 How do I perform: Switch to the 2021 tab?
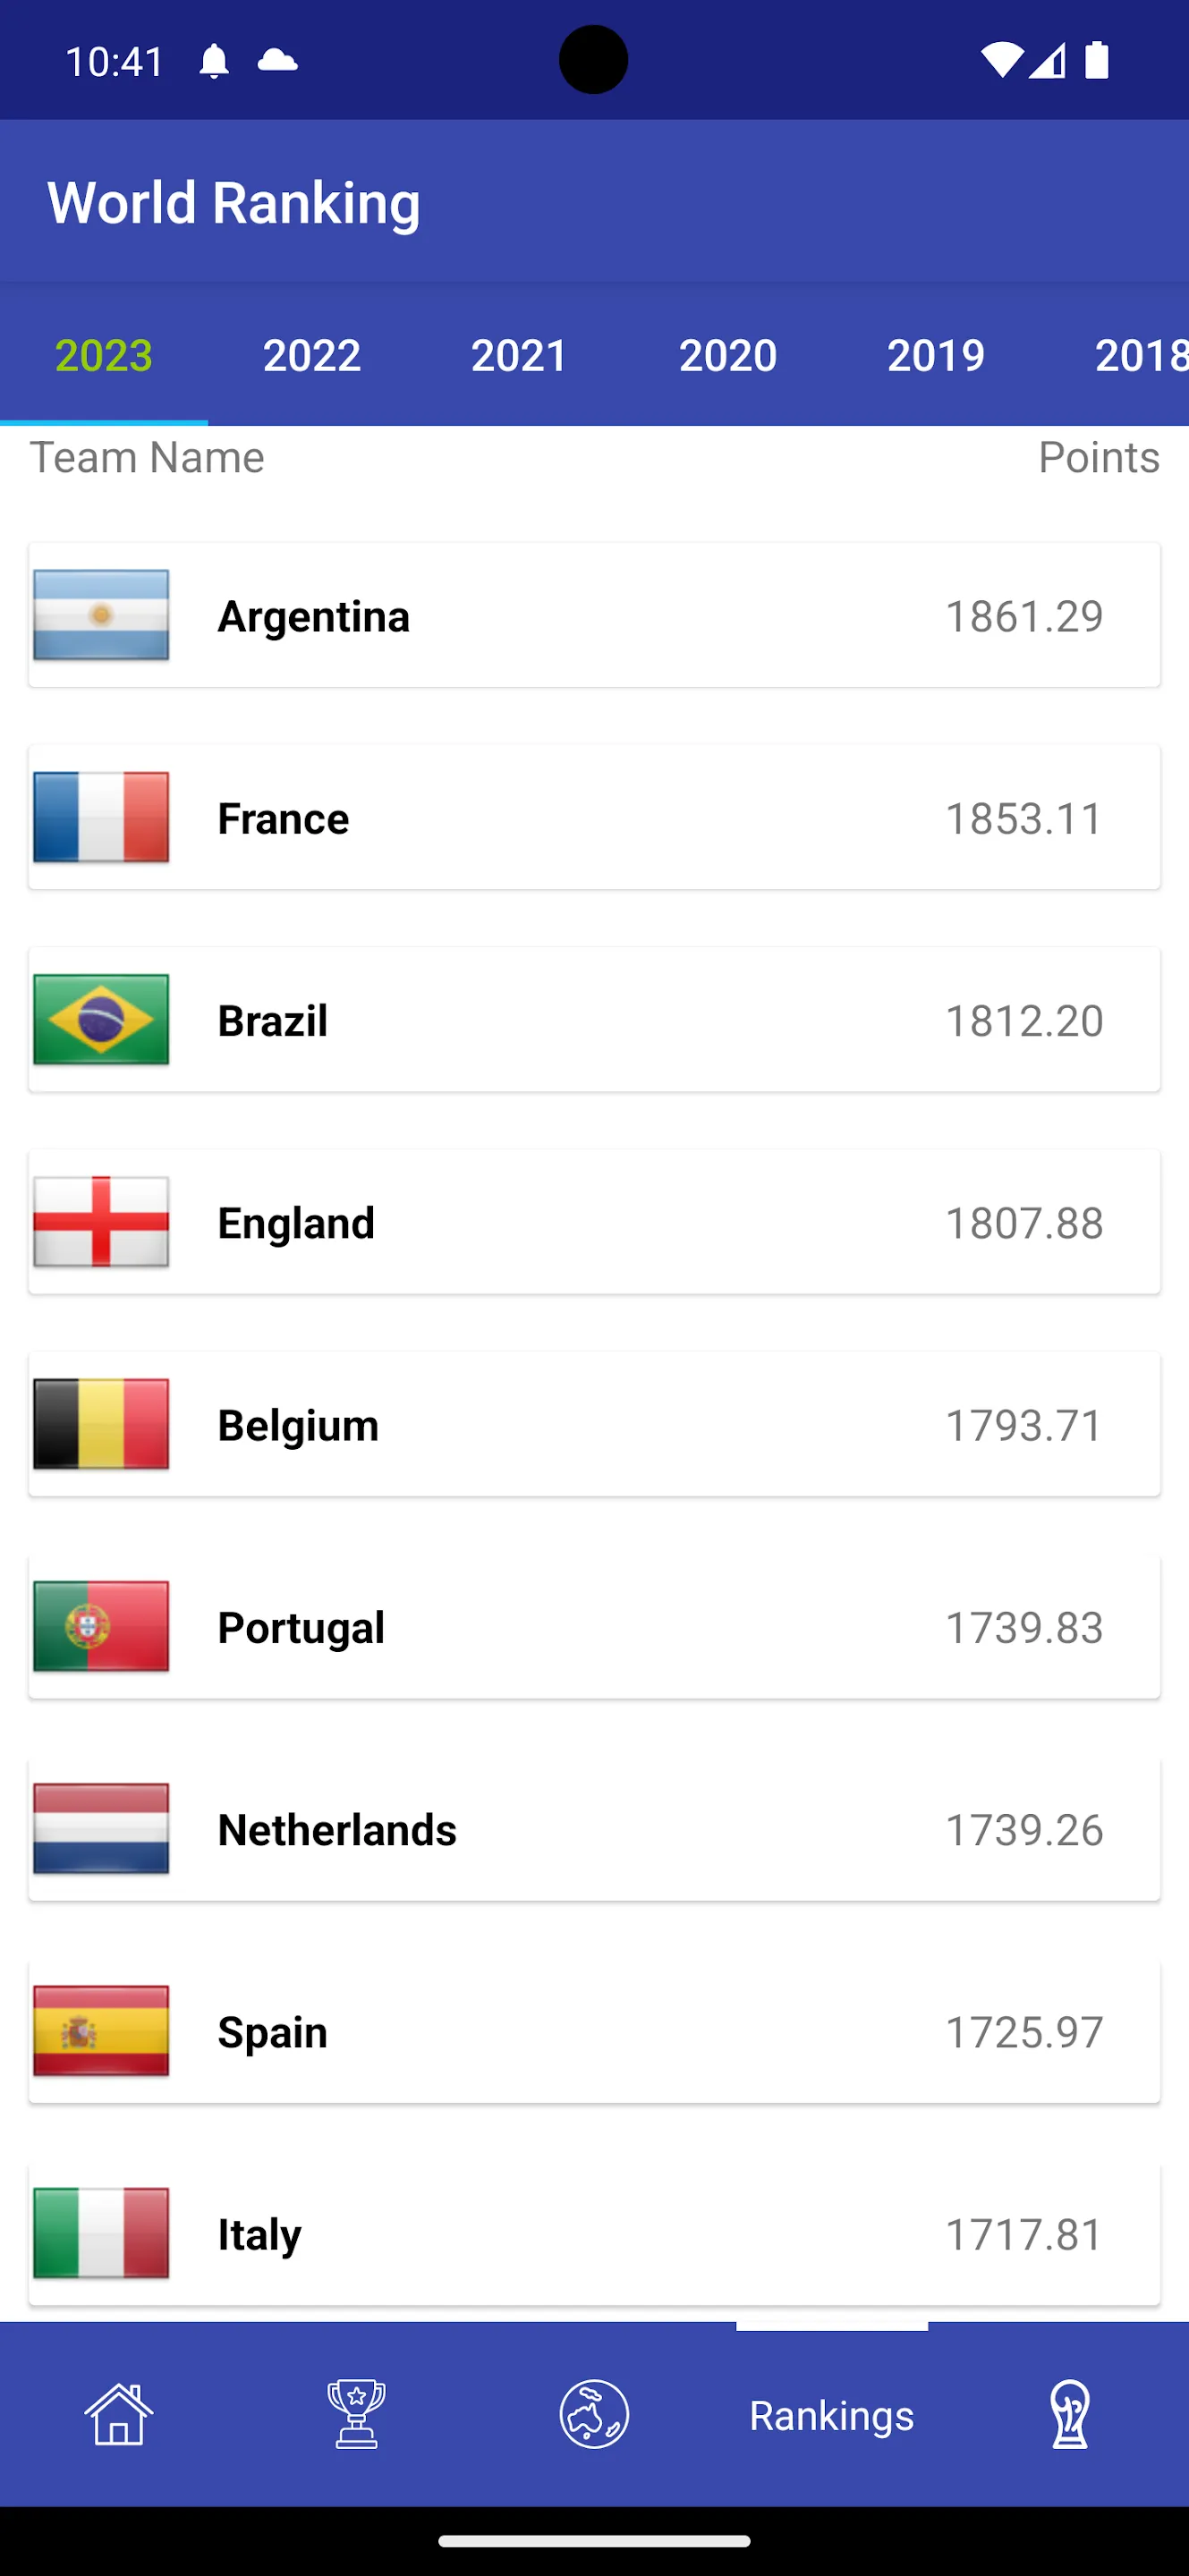(x=520, y=355)
